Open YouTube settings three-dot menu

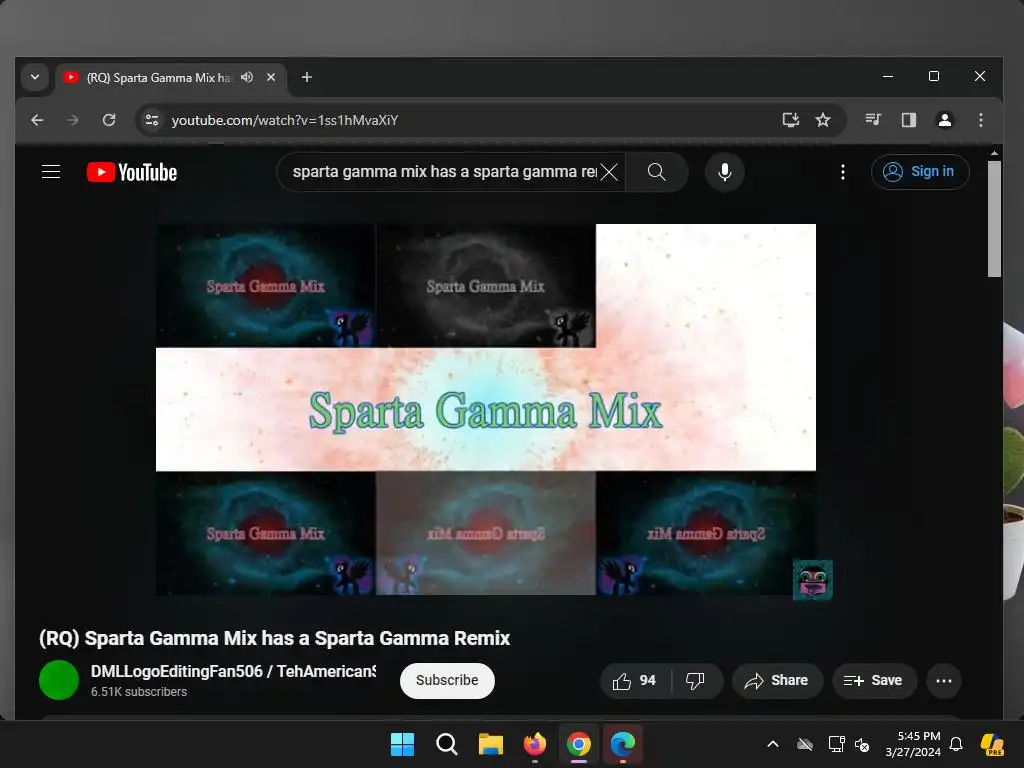coord(842,172)
